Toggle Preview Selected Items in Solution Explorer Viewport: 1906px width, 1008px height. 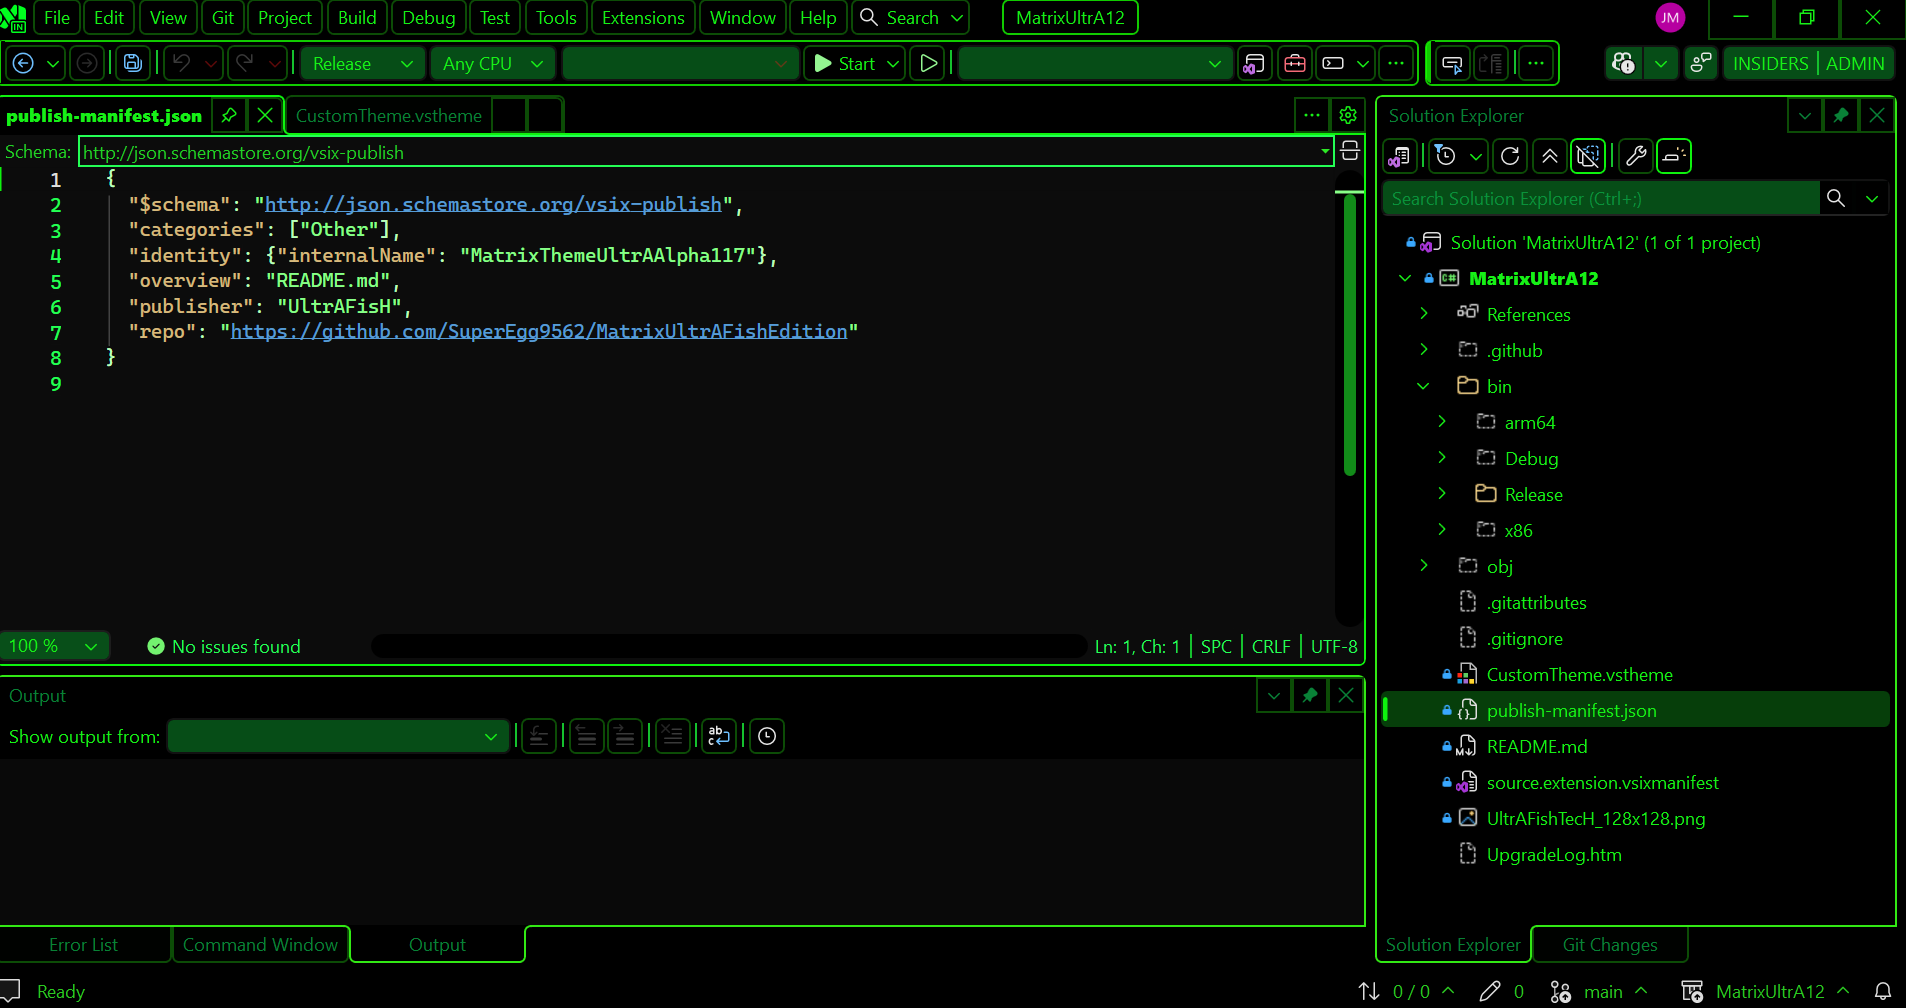point(1674,156)
